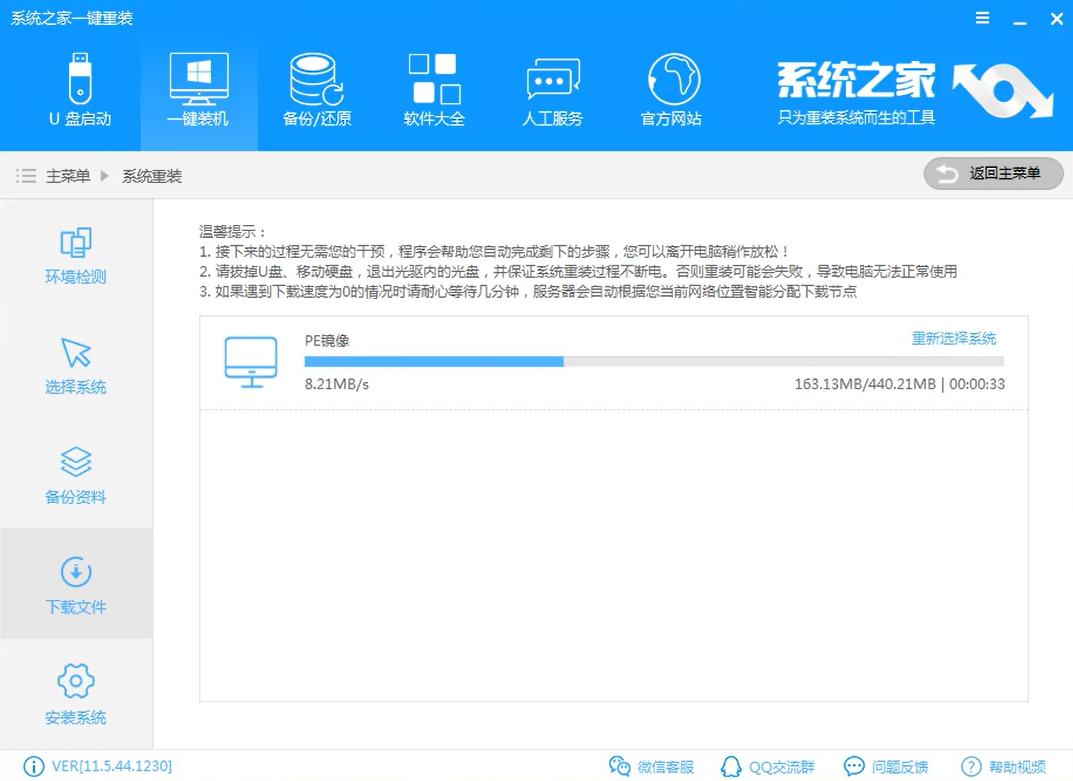Click the 重新选择系统 link
Image resolution: width=1073 pixels, height=781 pixels.
tap(954, 340)
